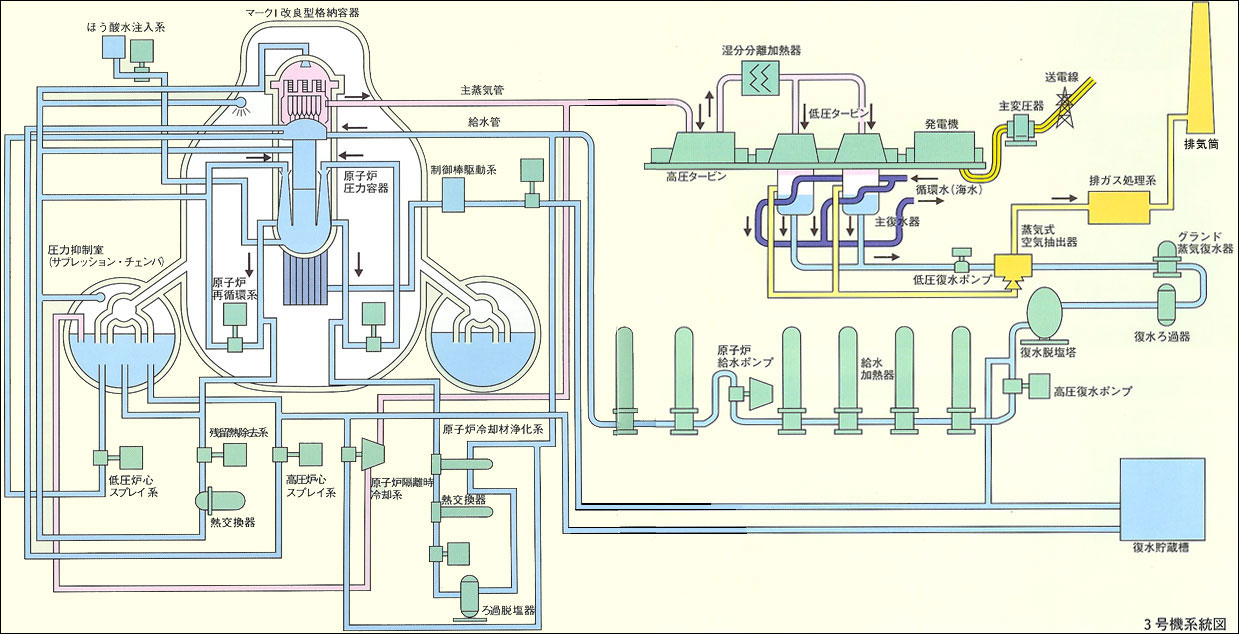Viewport: 1239px width, 634px height.
Task: Click the gland steam condenser (グランド蒸気復水器)
Action: pos(1166,260)
